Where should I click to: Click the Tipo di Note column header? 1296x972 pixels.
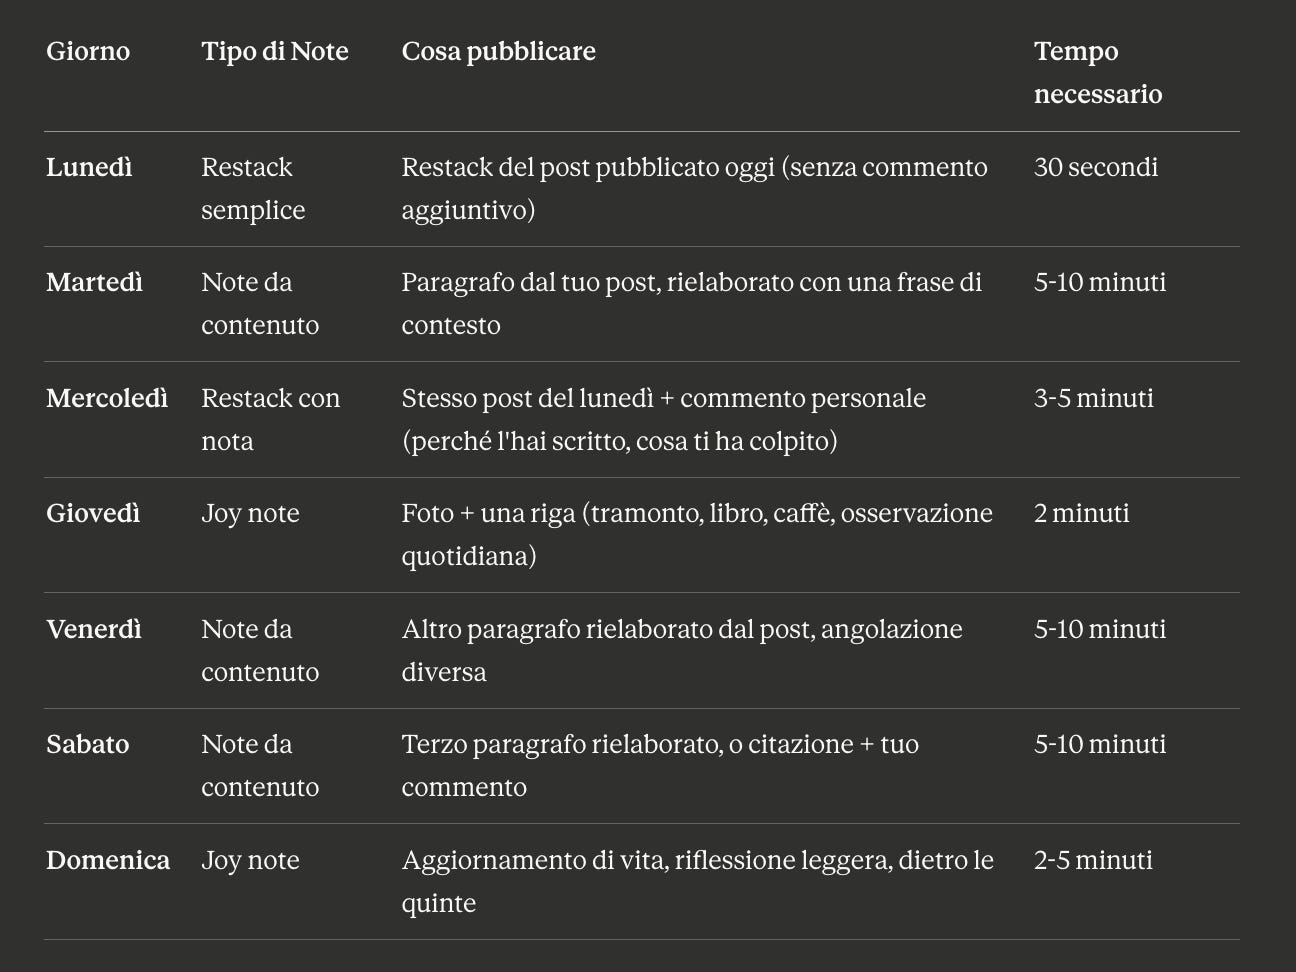275,51
